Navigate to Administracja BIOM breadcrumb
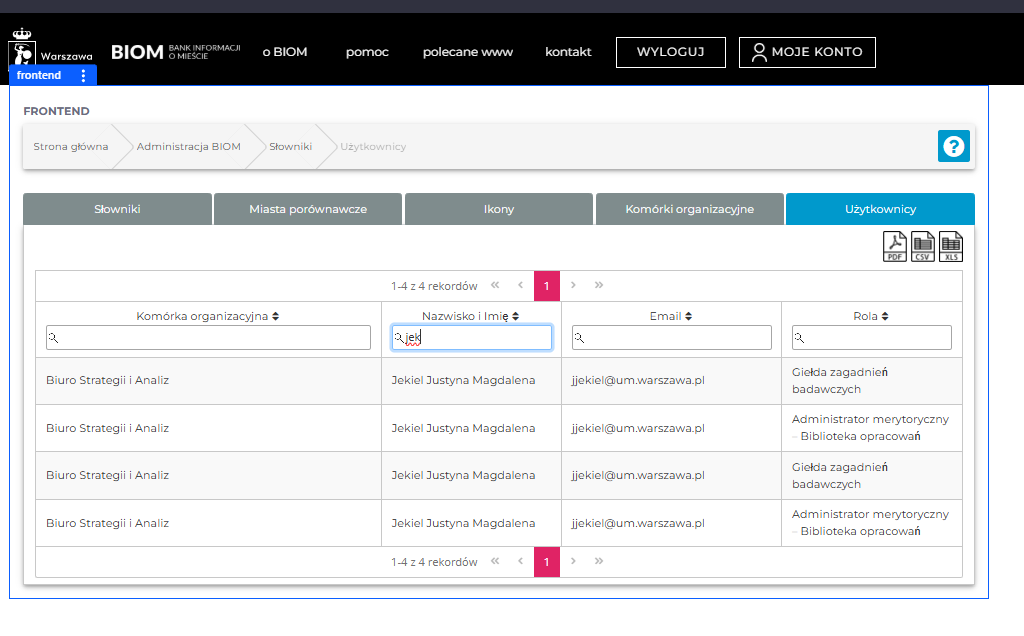The height and width of the screenshot is (636, 1024). [188, 147]
